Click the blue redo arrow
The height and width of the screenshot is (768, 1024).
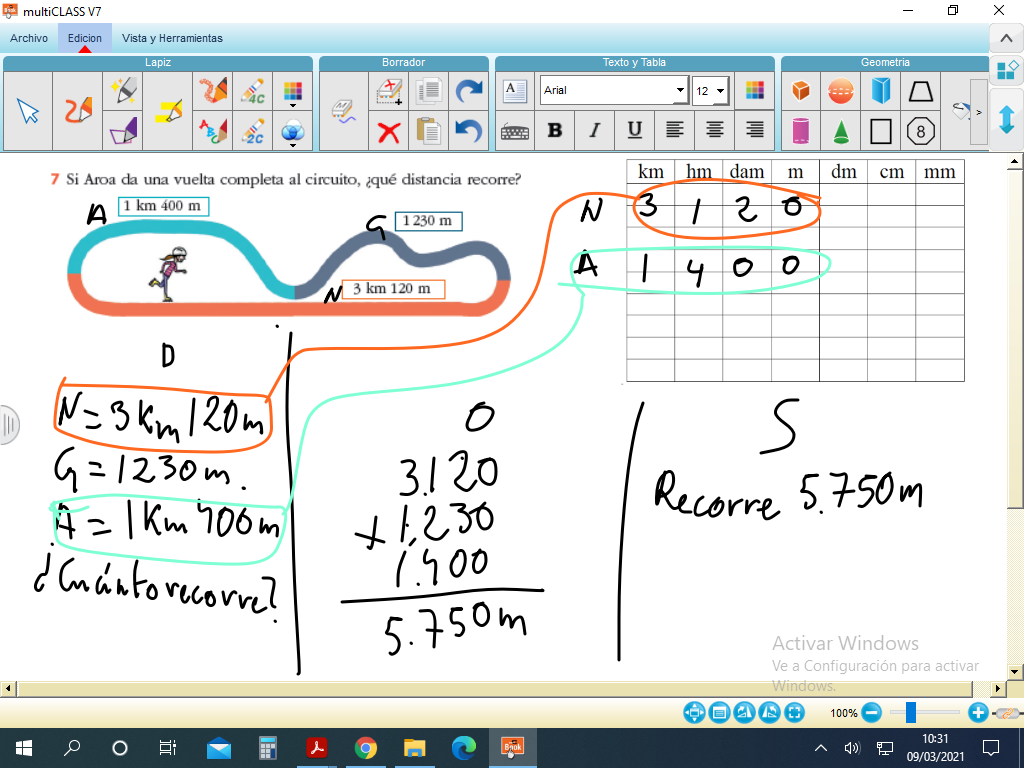click(x=468, y=91)
